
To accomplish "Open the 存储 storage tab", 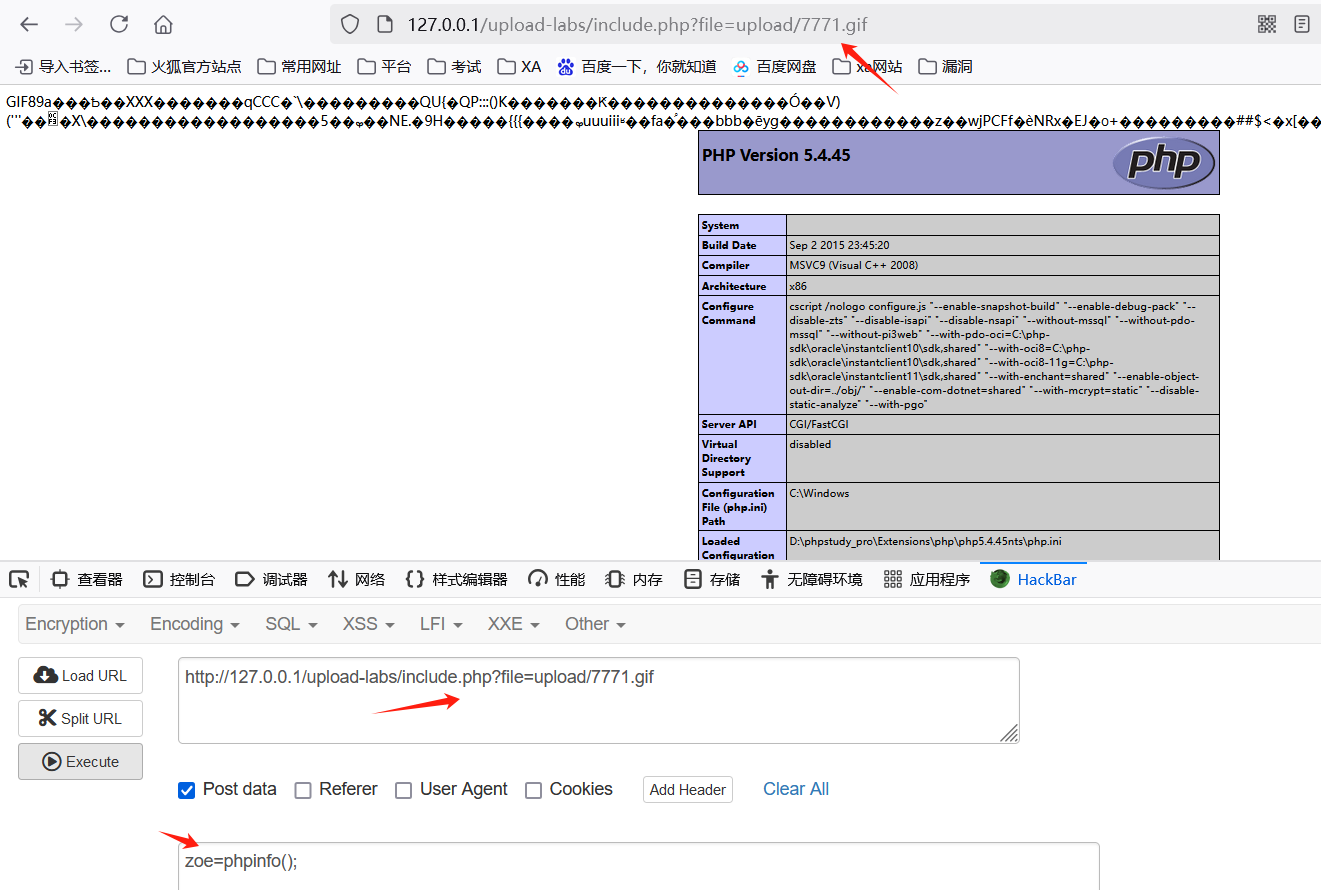I will 711,579.
